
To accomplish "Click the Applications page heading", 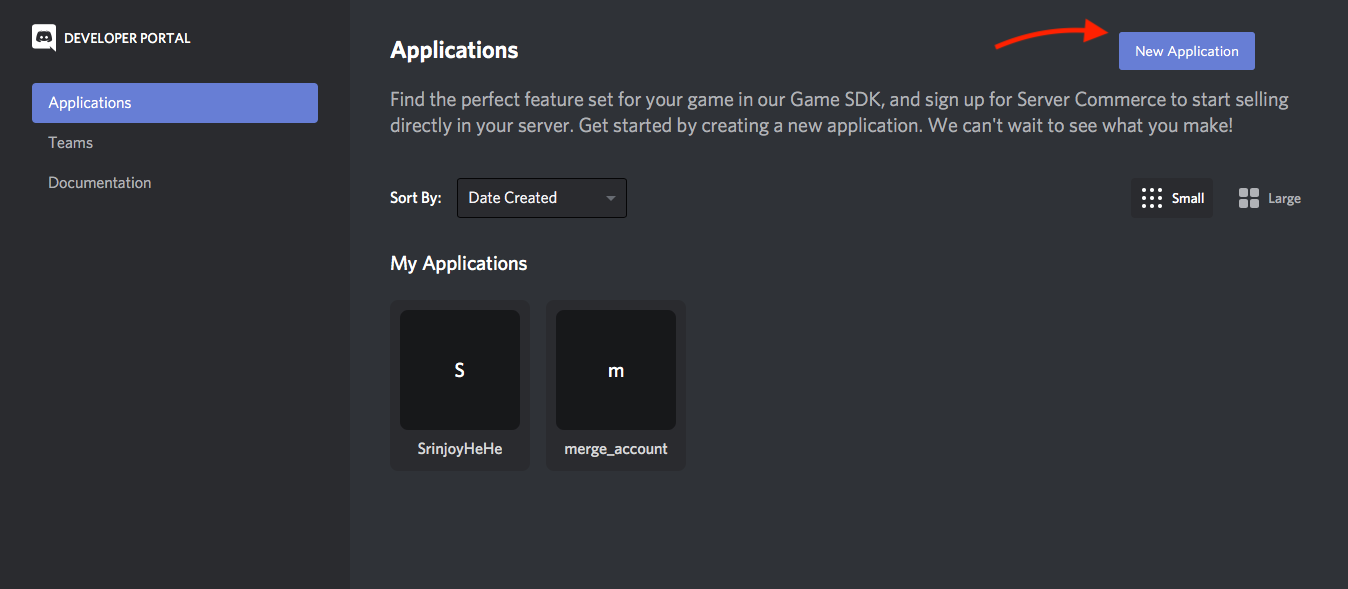I will click(x=454, y=50).
